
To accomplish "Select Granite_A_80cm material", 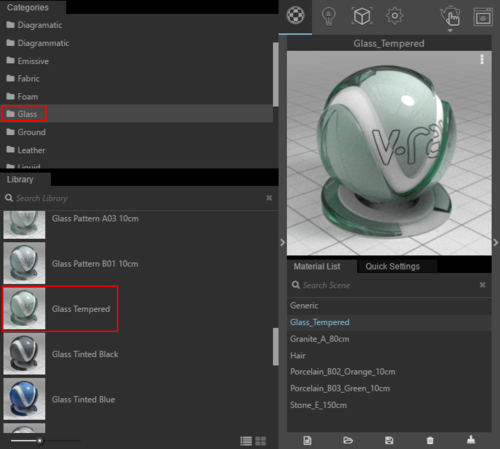I will [389, 339].
